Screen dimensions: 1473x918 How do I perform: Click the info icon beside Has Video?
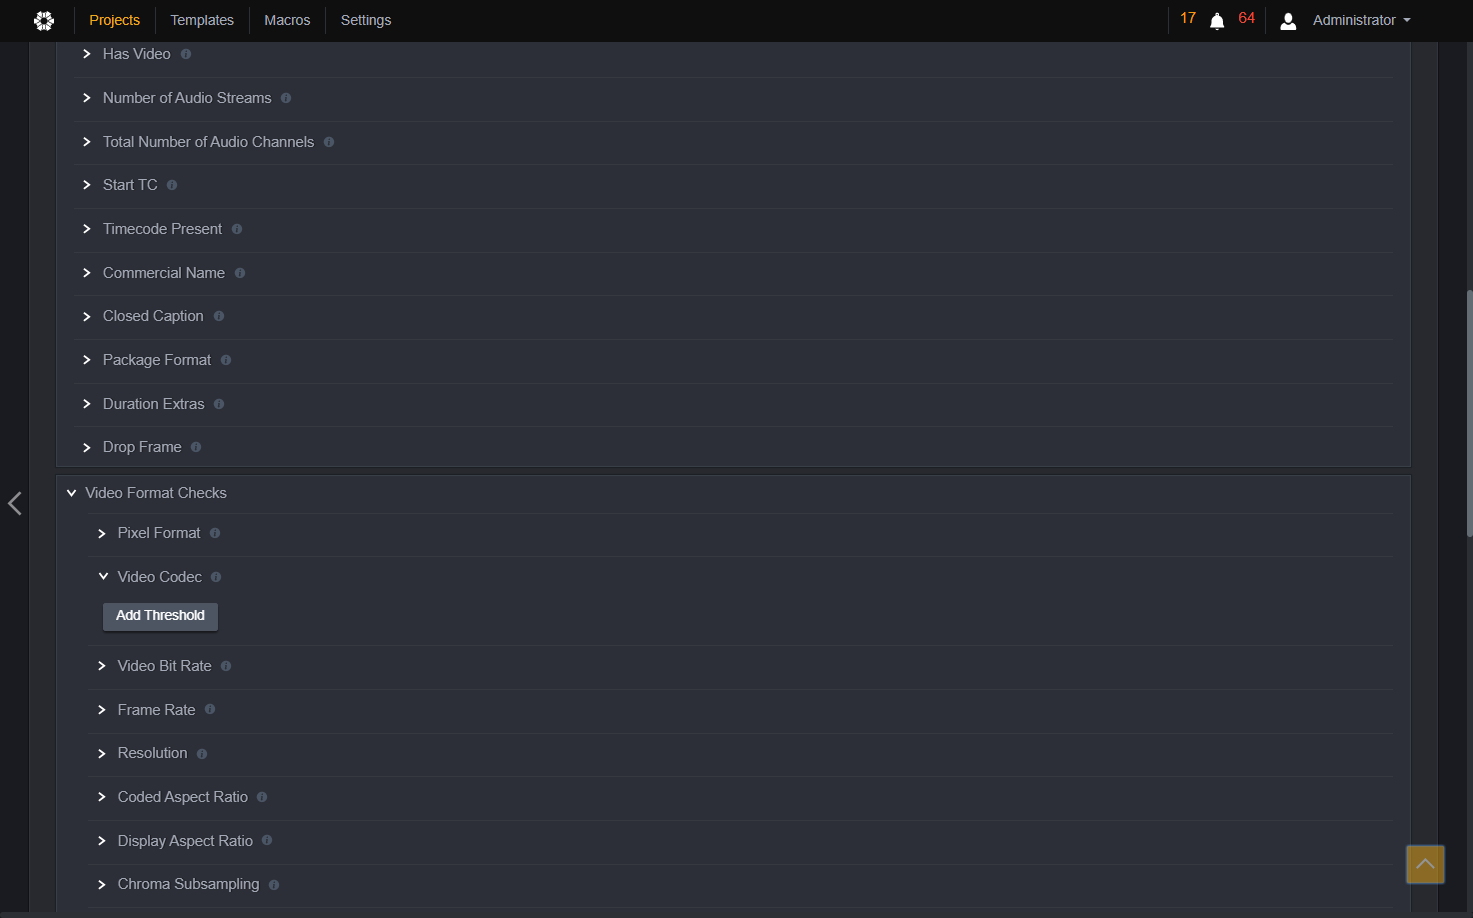click(x=186, y=54)
